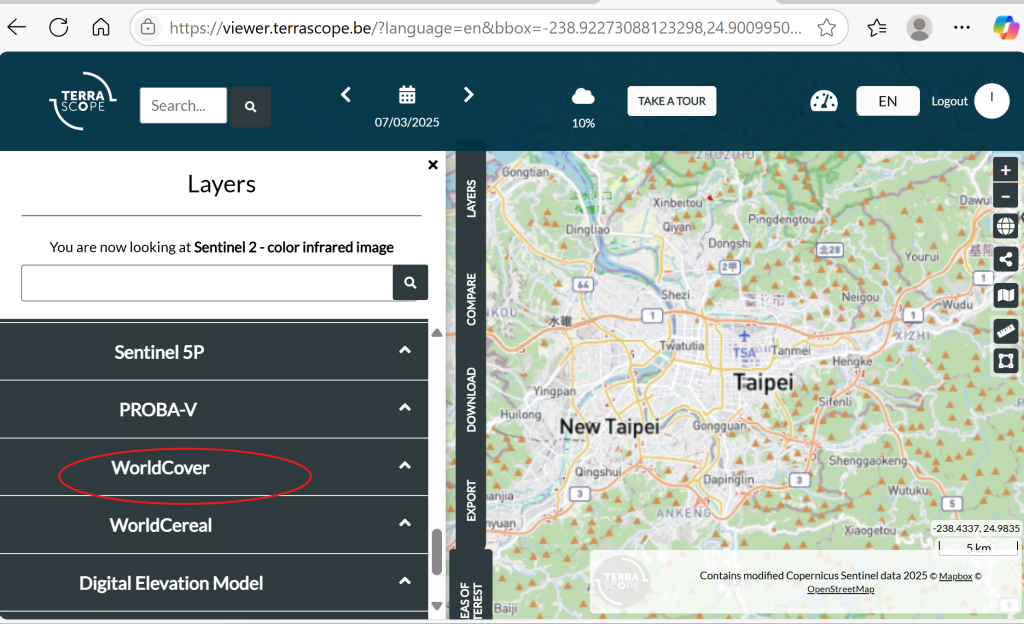Viewport: 1024px width, 624px height.
Task: Click the address bar URL
Action: click(485, 28)
